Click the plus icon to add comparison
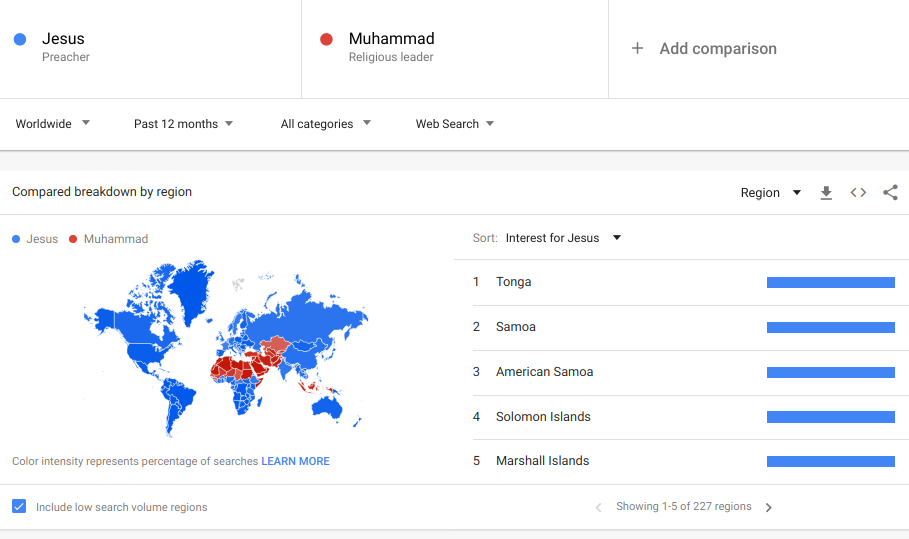909x539 pixels. [x=637, y=48]
